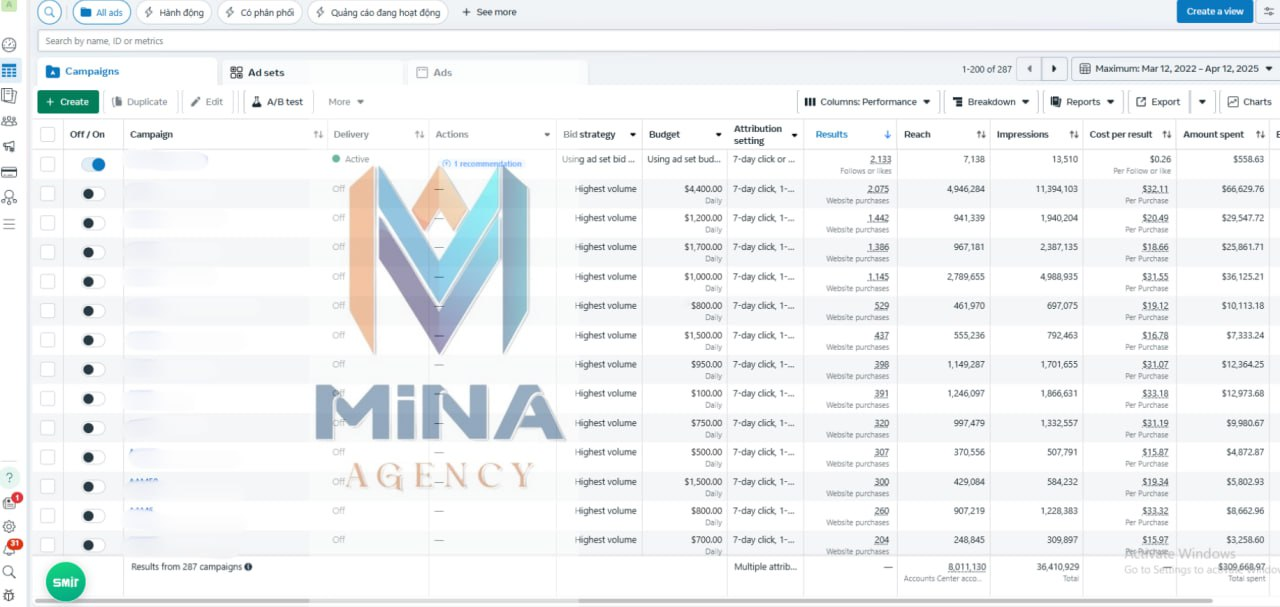
Task: Open the account overview gauge icon in sidebar
Action: point(9,45)
